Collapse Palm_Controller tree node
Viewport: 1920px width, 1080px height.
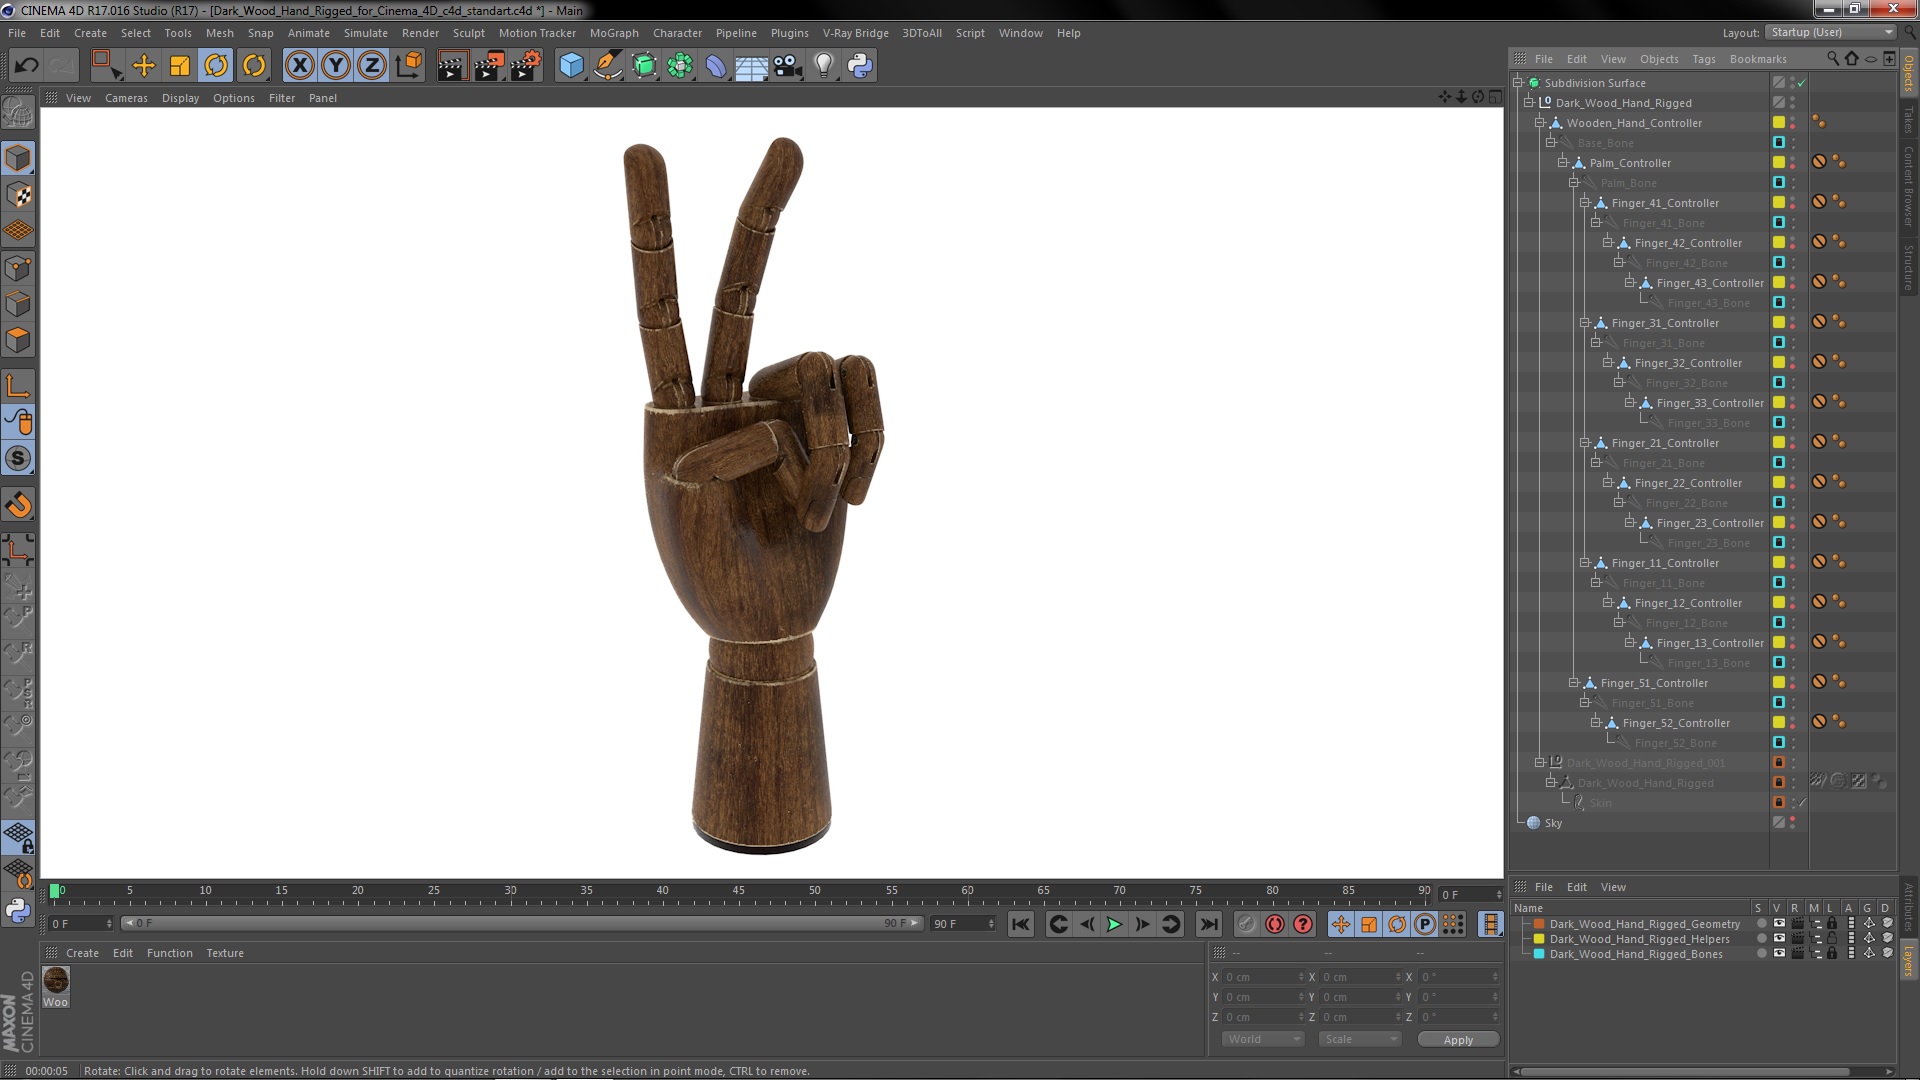[x=1562, y=163]
